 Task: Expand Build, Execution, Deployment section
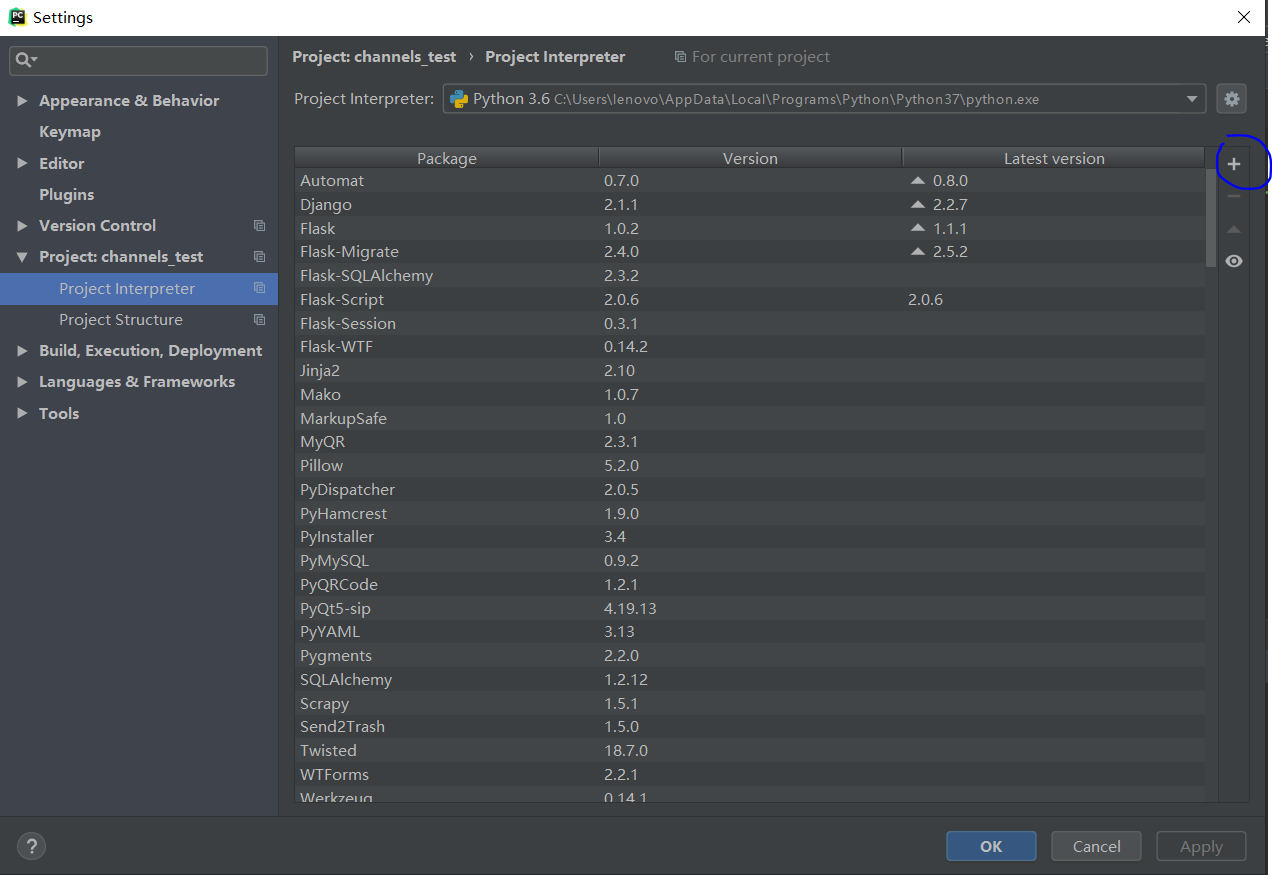pos(22,351)
